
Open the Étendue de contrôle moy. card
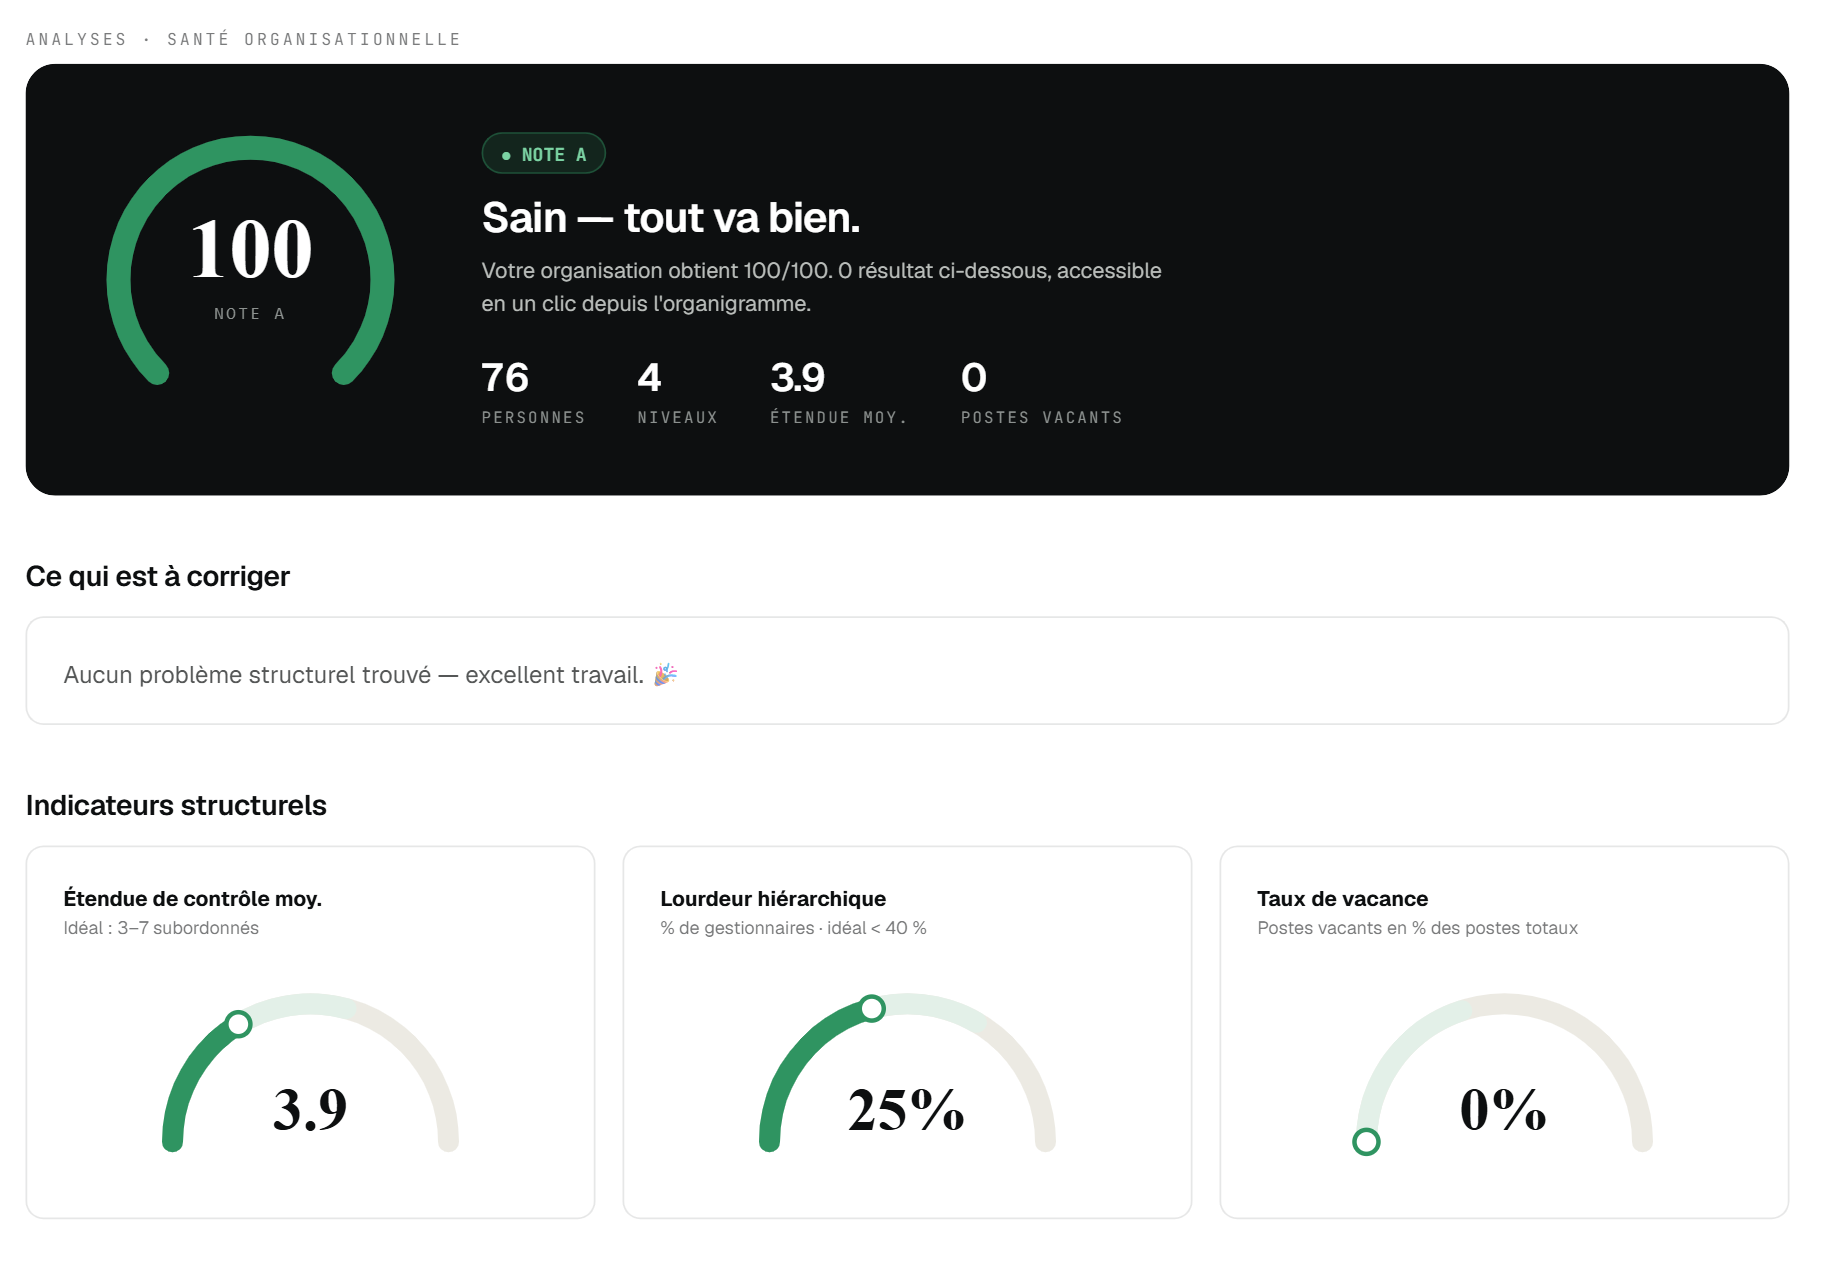click(x=310, y=1032)
